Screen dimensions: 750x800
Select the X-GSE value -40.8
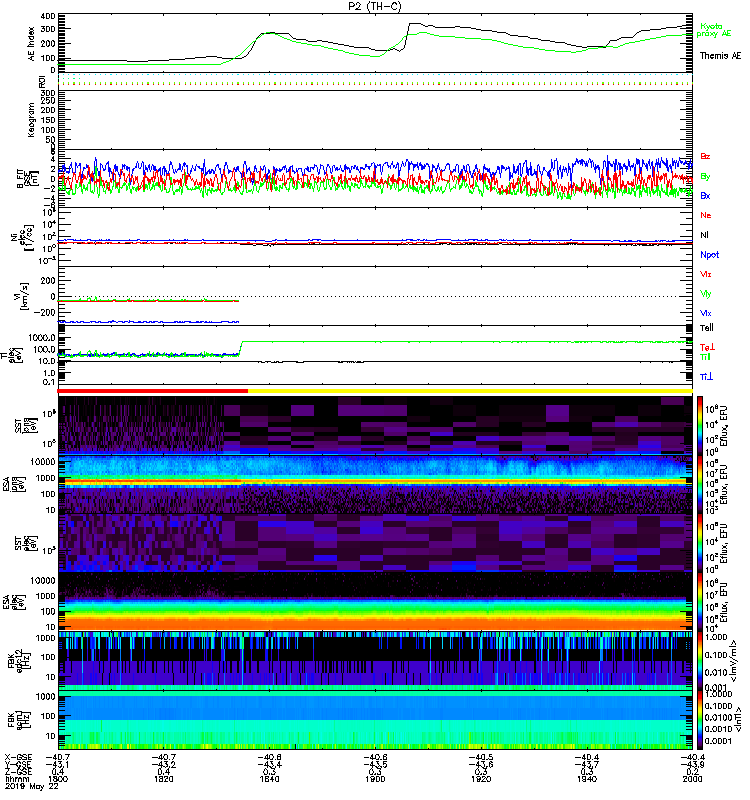click(268, 758)
